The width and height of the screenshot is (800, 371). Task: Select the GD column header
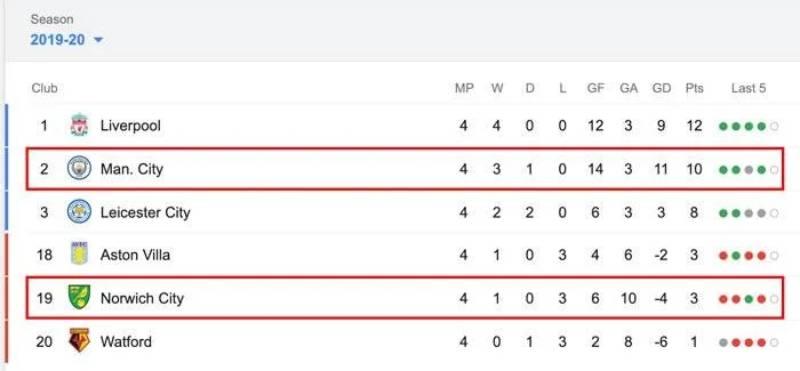coord(662,88)
